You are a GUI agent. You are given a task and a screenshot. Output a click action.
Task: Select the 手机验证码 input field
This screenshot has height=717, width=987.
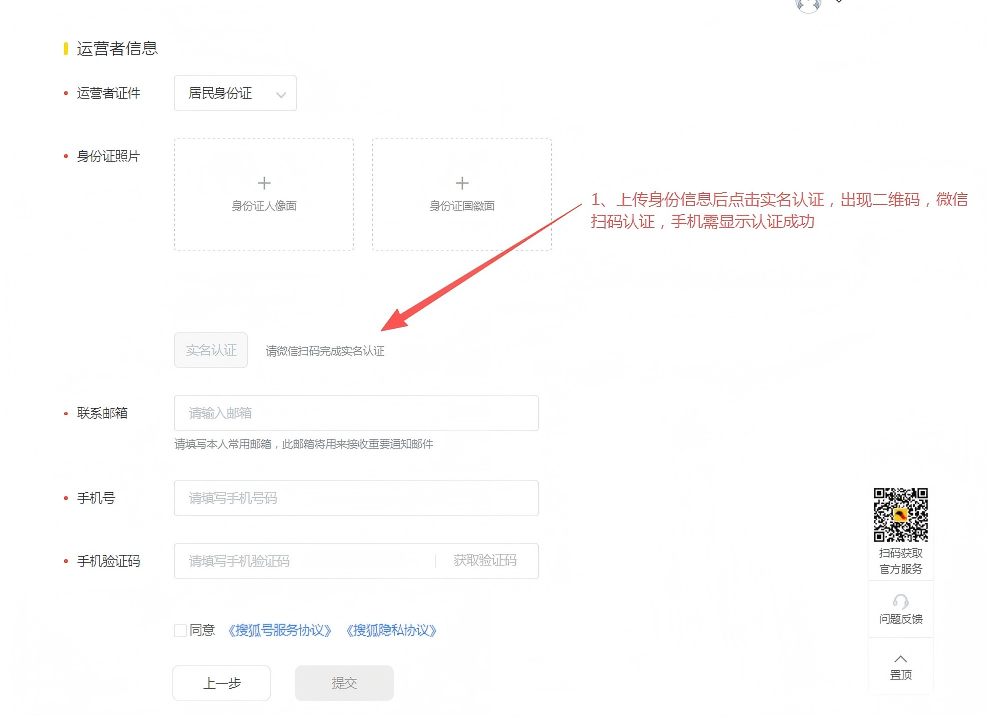[305, 561]
